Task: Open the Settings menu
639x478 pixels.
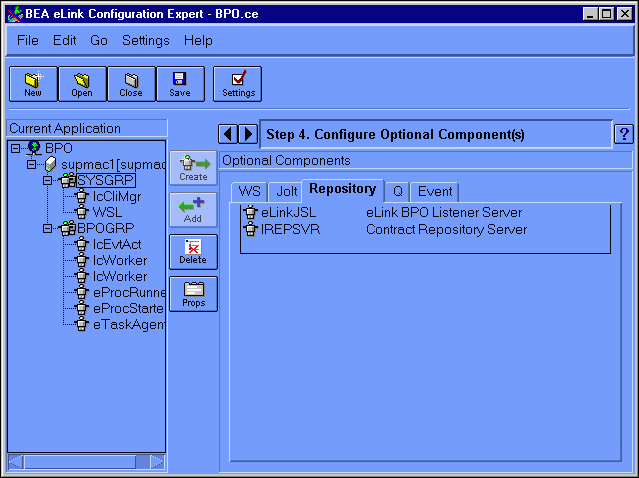Action: (145, 40)
